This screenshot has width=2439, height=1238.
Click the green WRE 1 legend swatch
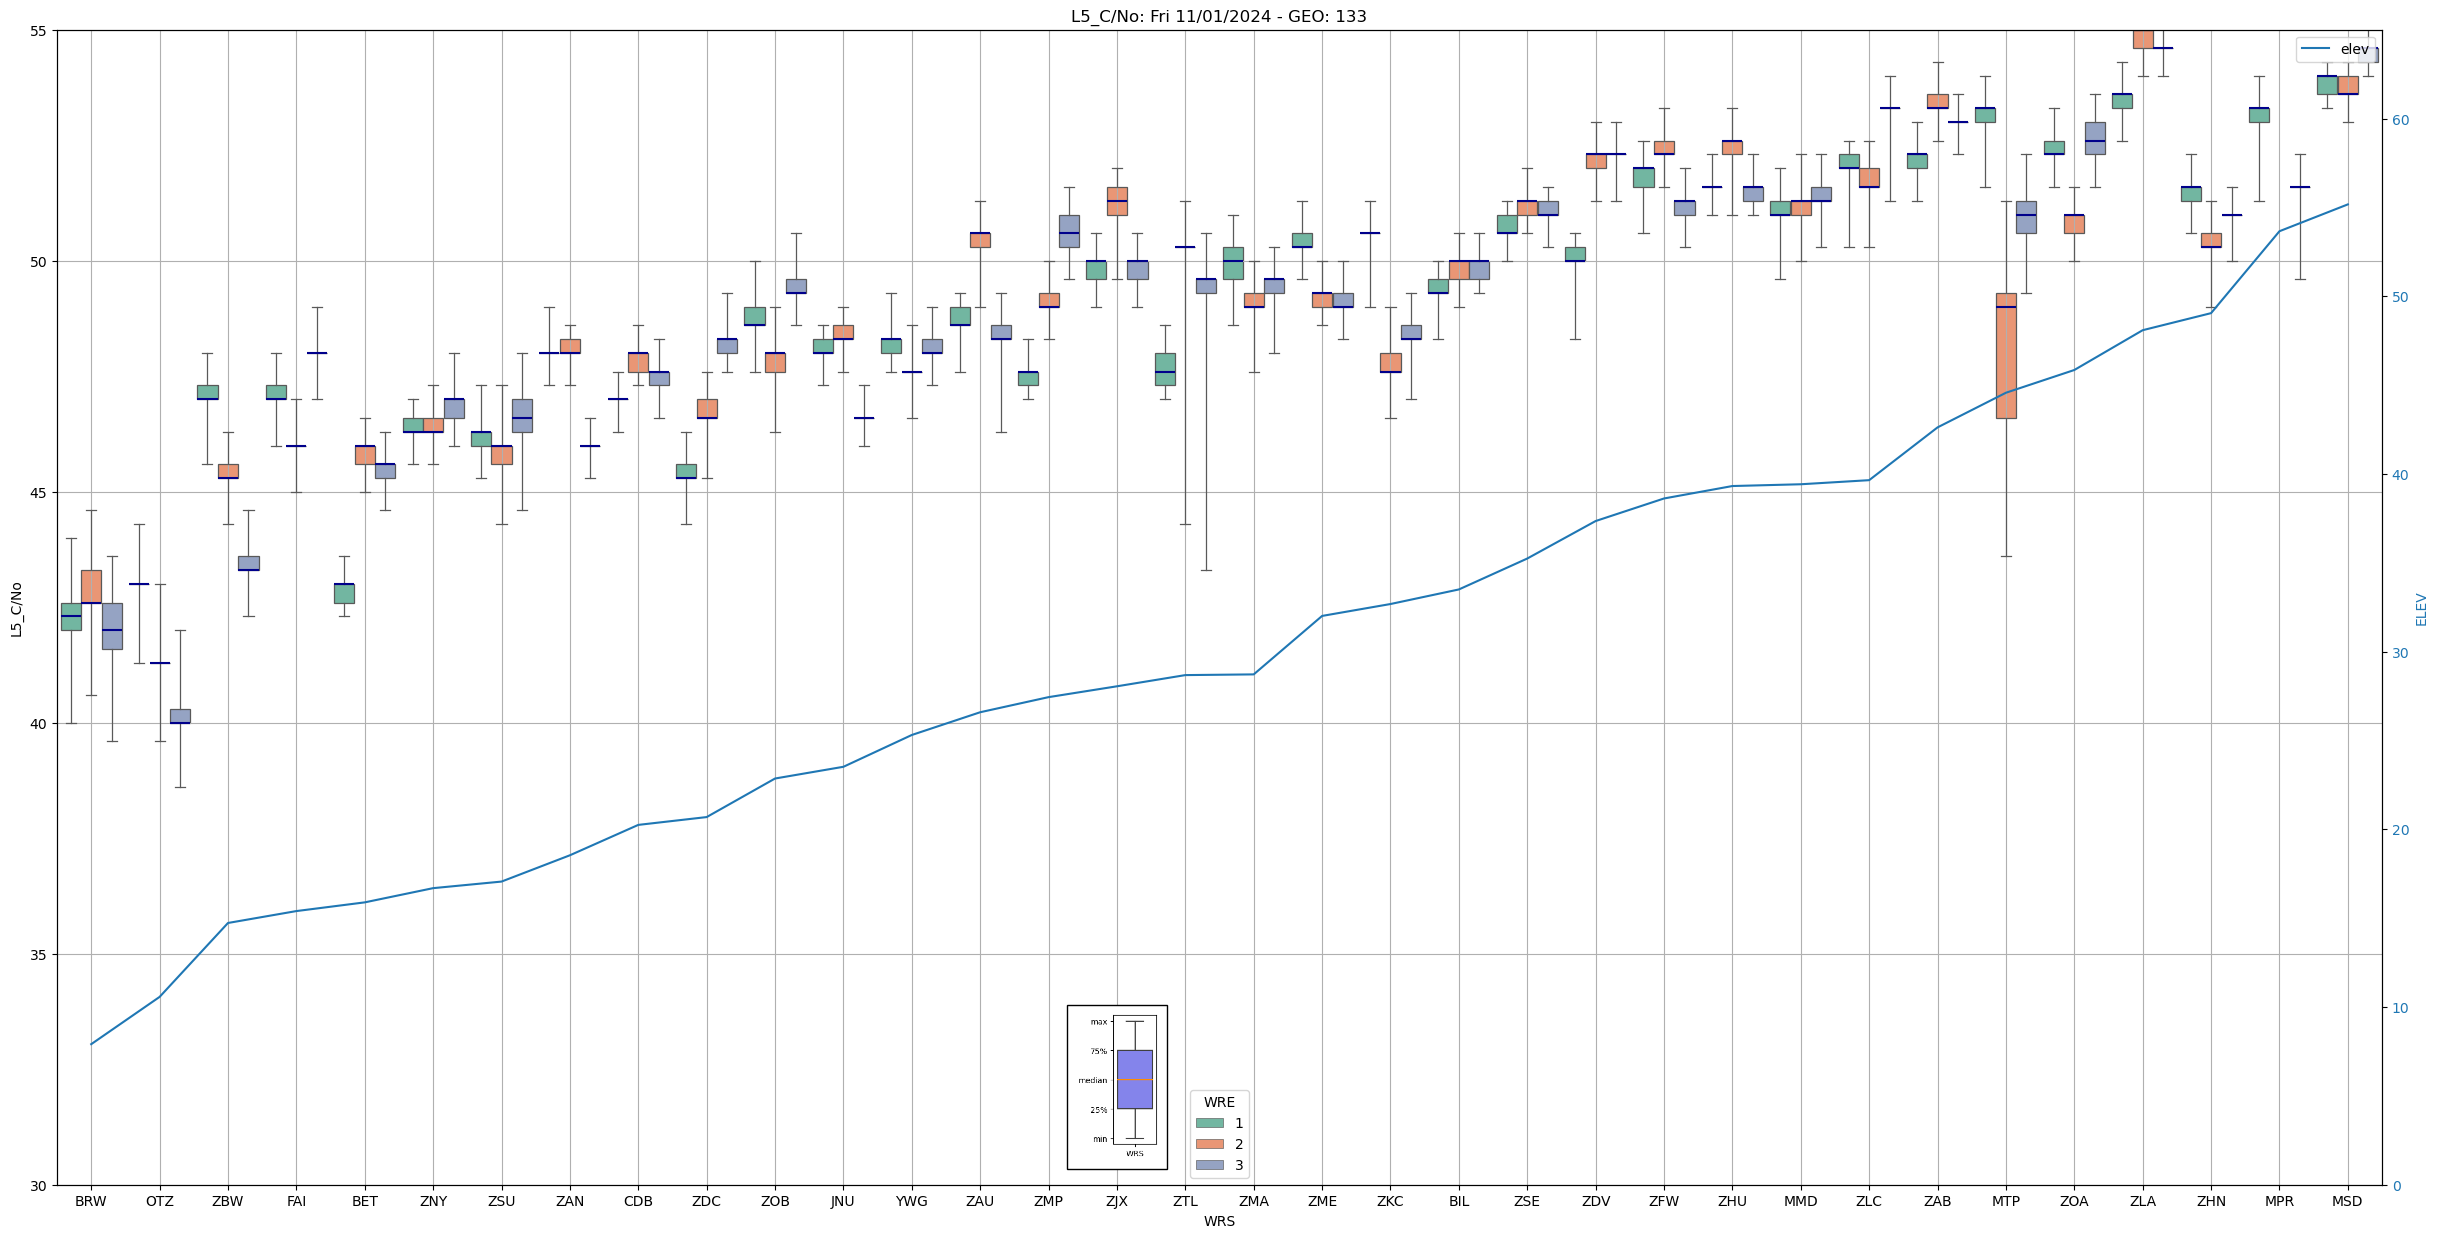point(1209,1123)
